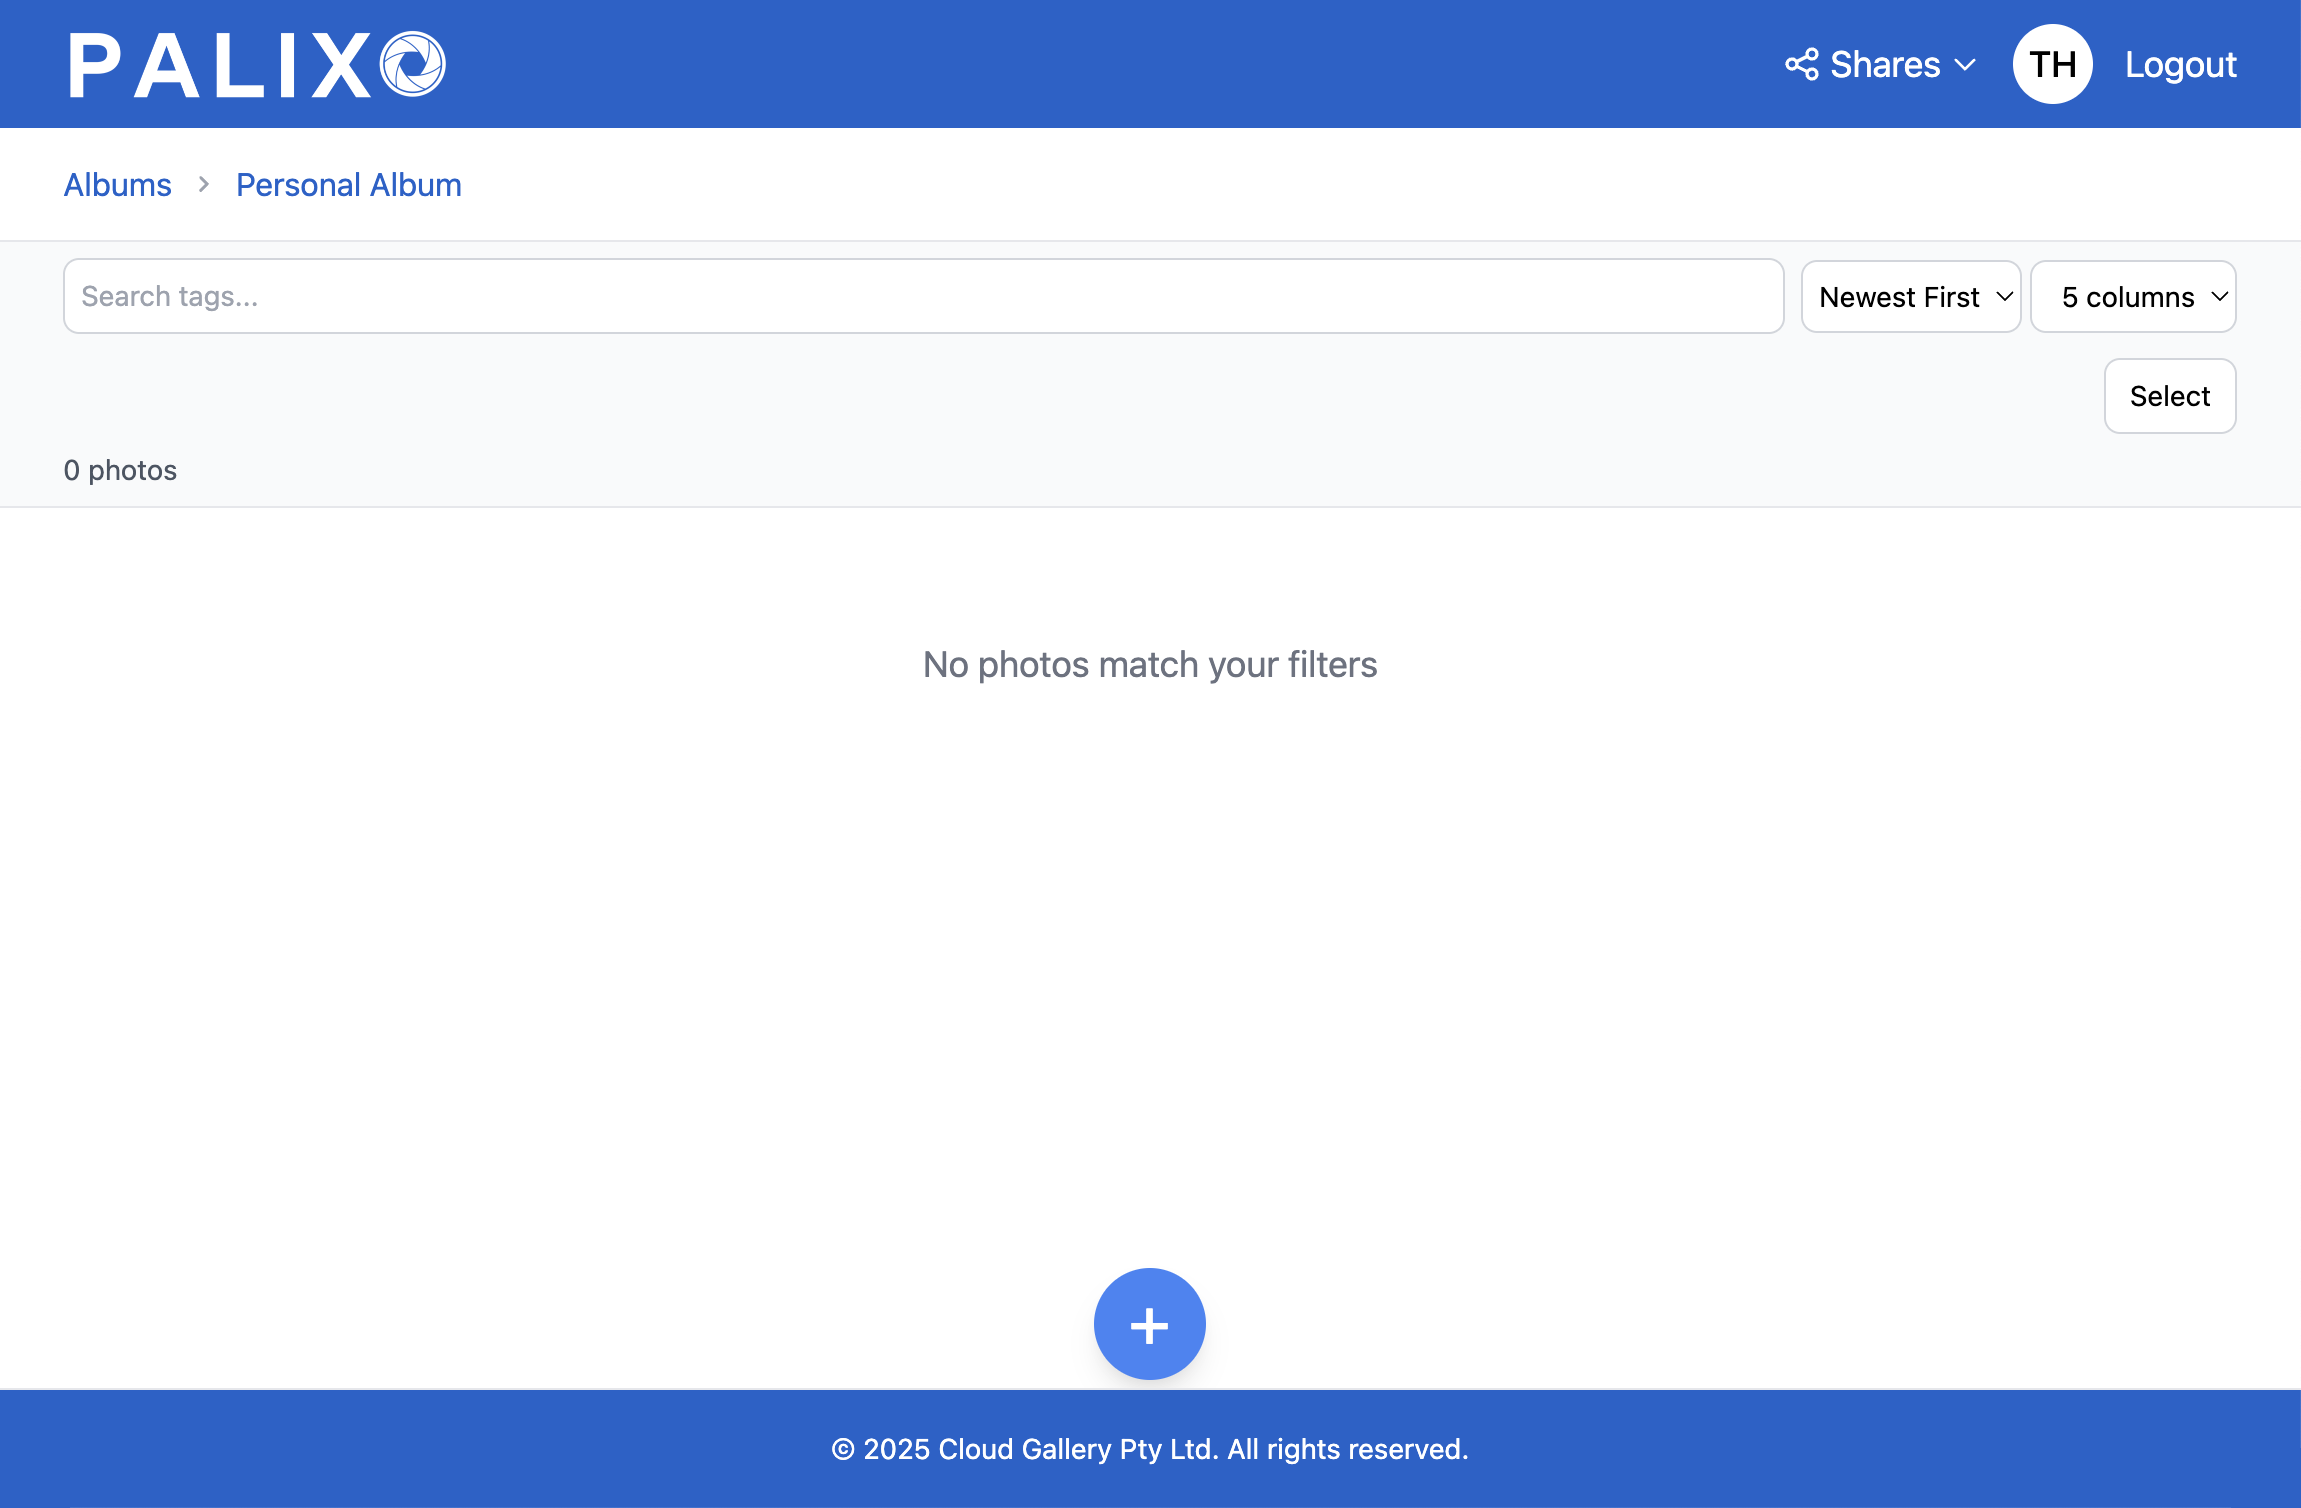Select the floating add photo button
2301x1508 pixels.
[1150, 1323]
